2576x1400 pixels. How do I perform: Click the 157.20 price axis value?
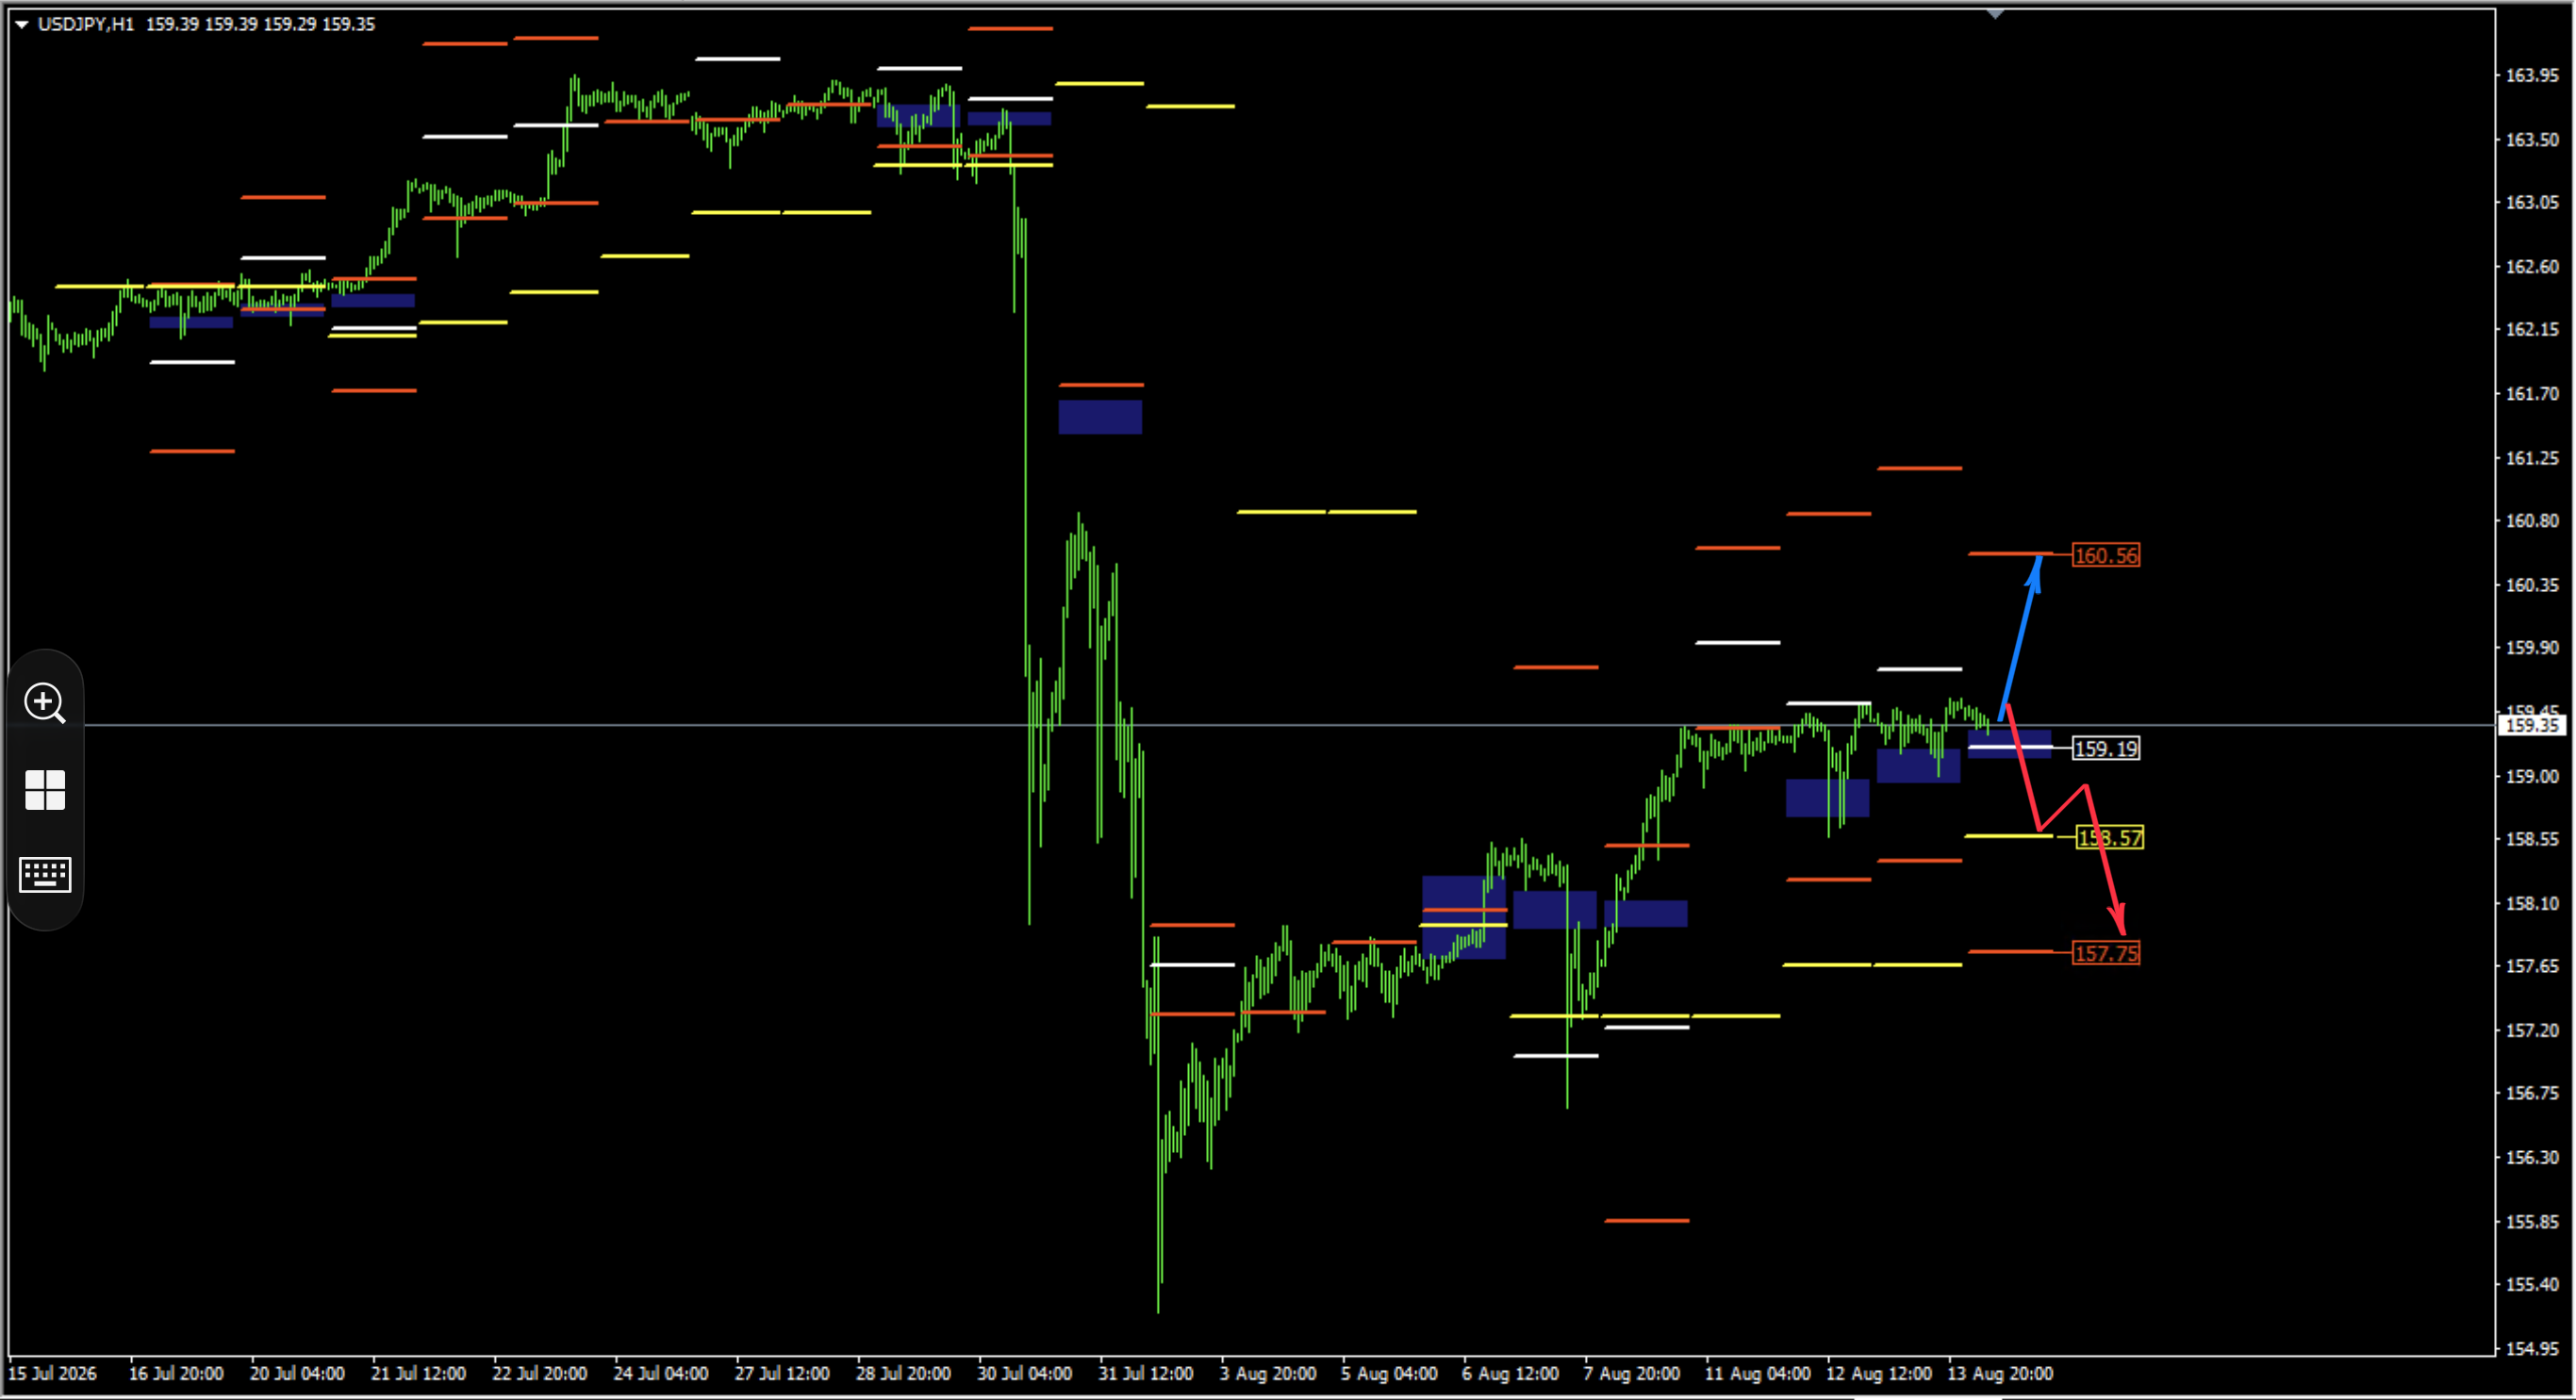click(2532, 1030)
